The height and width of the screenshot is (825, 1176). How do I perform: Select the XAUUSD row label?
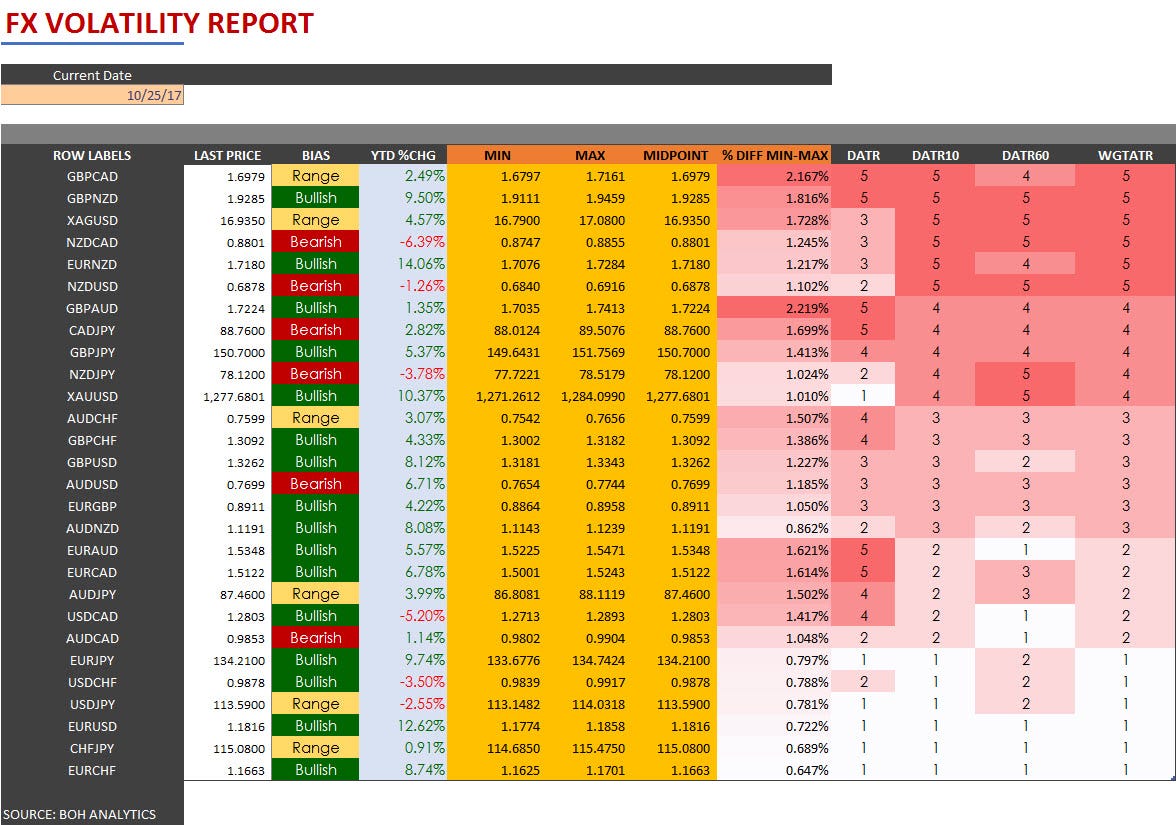[x=92, y=397]
